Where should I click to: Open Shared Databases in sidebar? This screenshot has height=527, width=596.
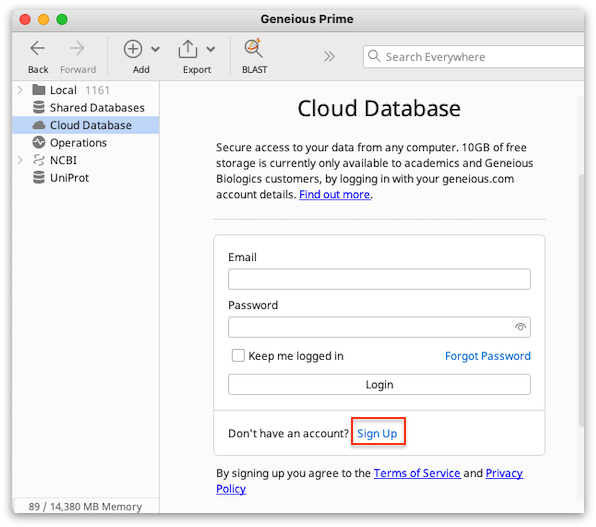click(97, 108)
